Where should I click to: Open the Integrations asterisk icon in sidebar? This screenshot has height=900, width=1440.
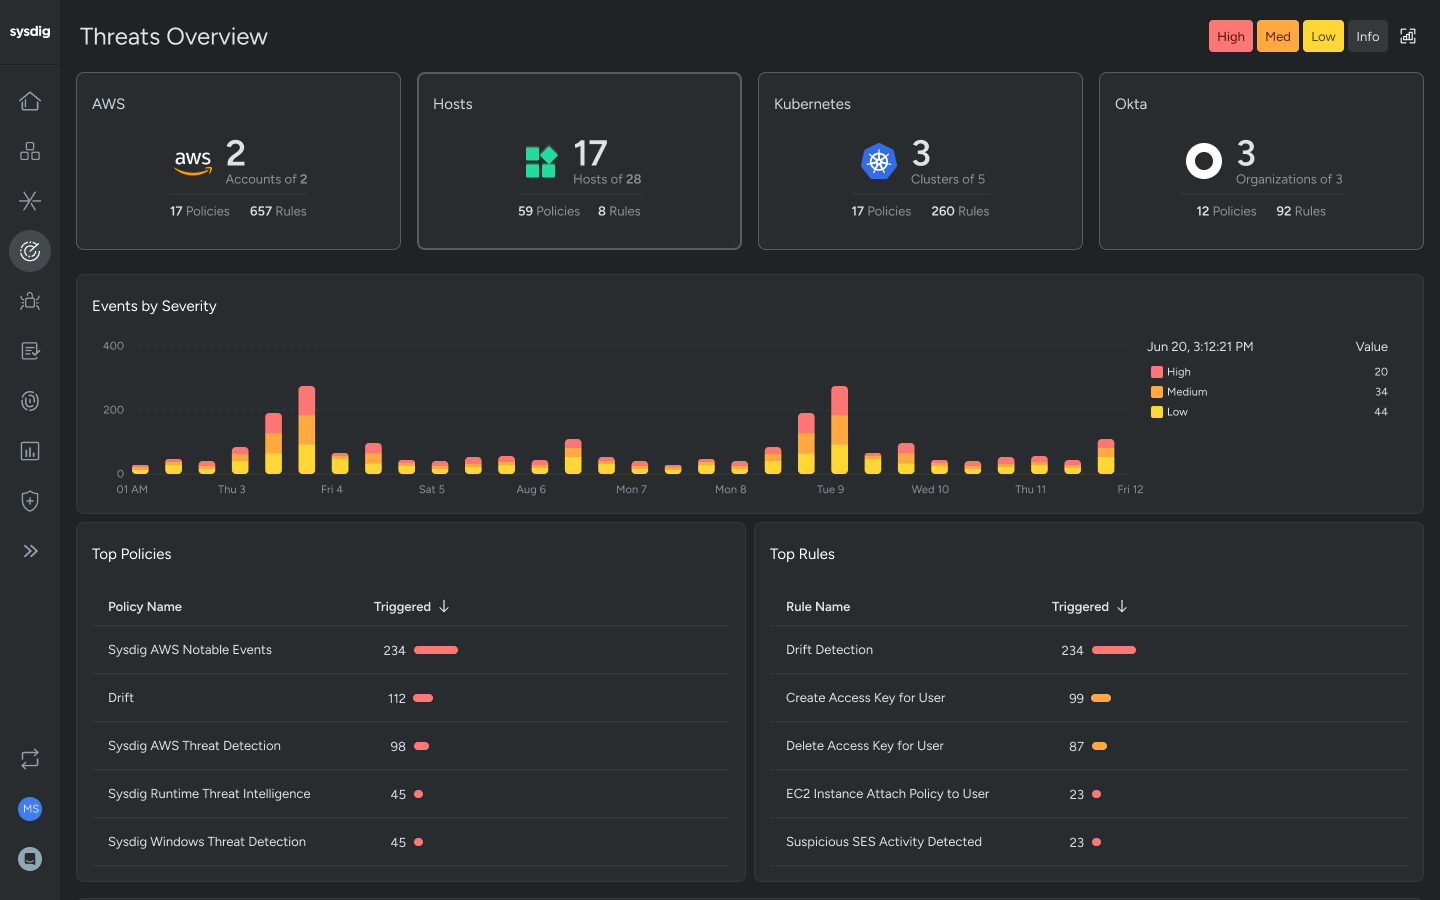pos(30,201)
